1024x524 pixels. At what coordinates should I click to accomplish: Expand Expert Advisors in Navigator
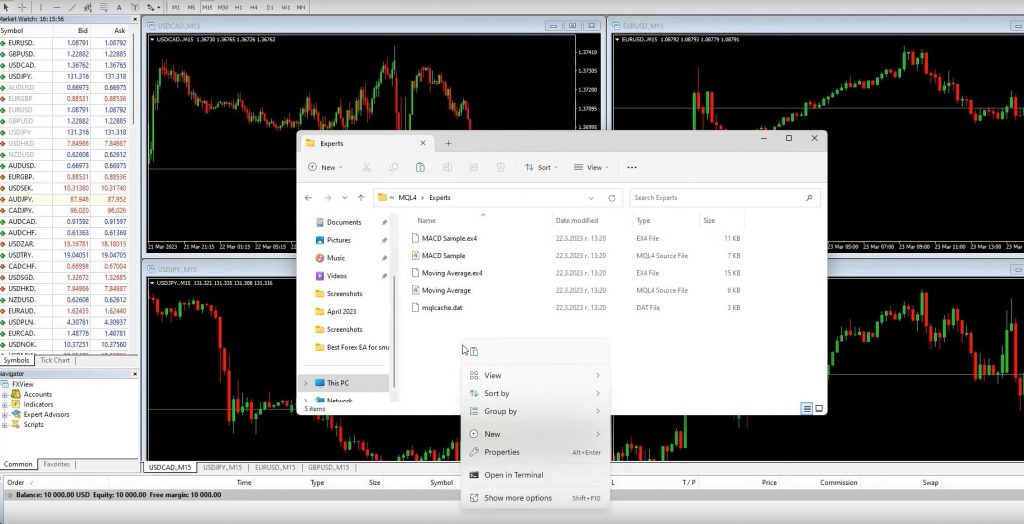5,415
